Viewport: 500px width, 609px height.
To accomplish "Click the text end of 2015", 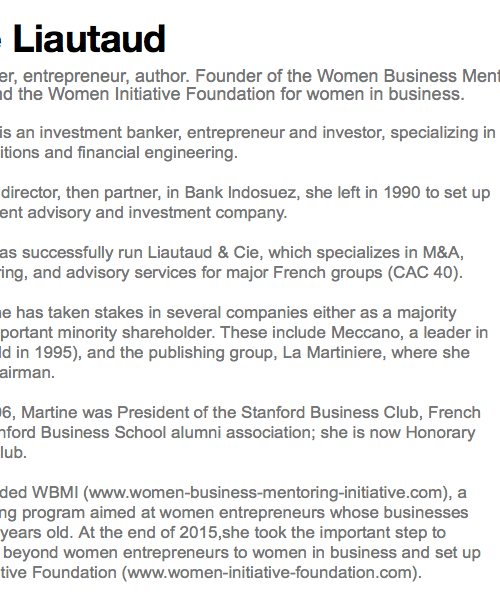I will click(x=170, y=532).
